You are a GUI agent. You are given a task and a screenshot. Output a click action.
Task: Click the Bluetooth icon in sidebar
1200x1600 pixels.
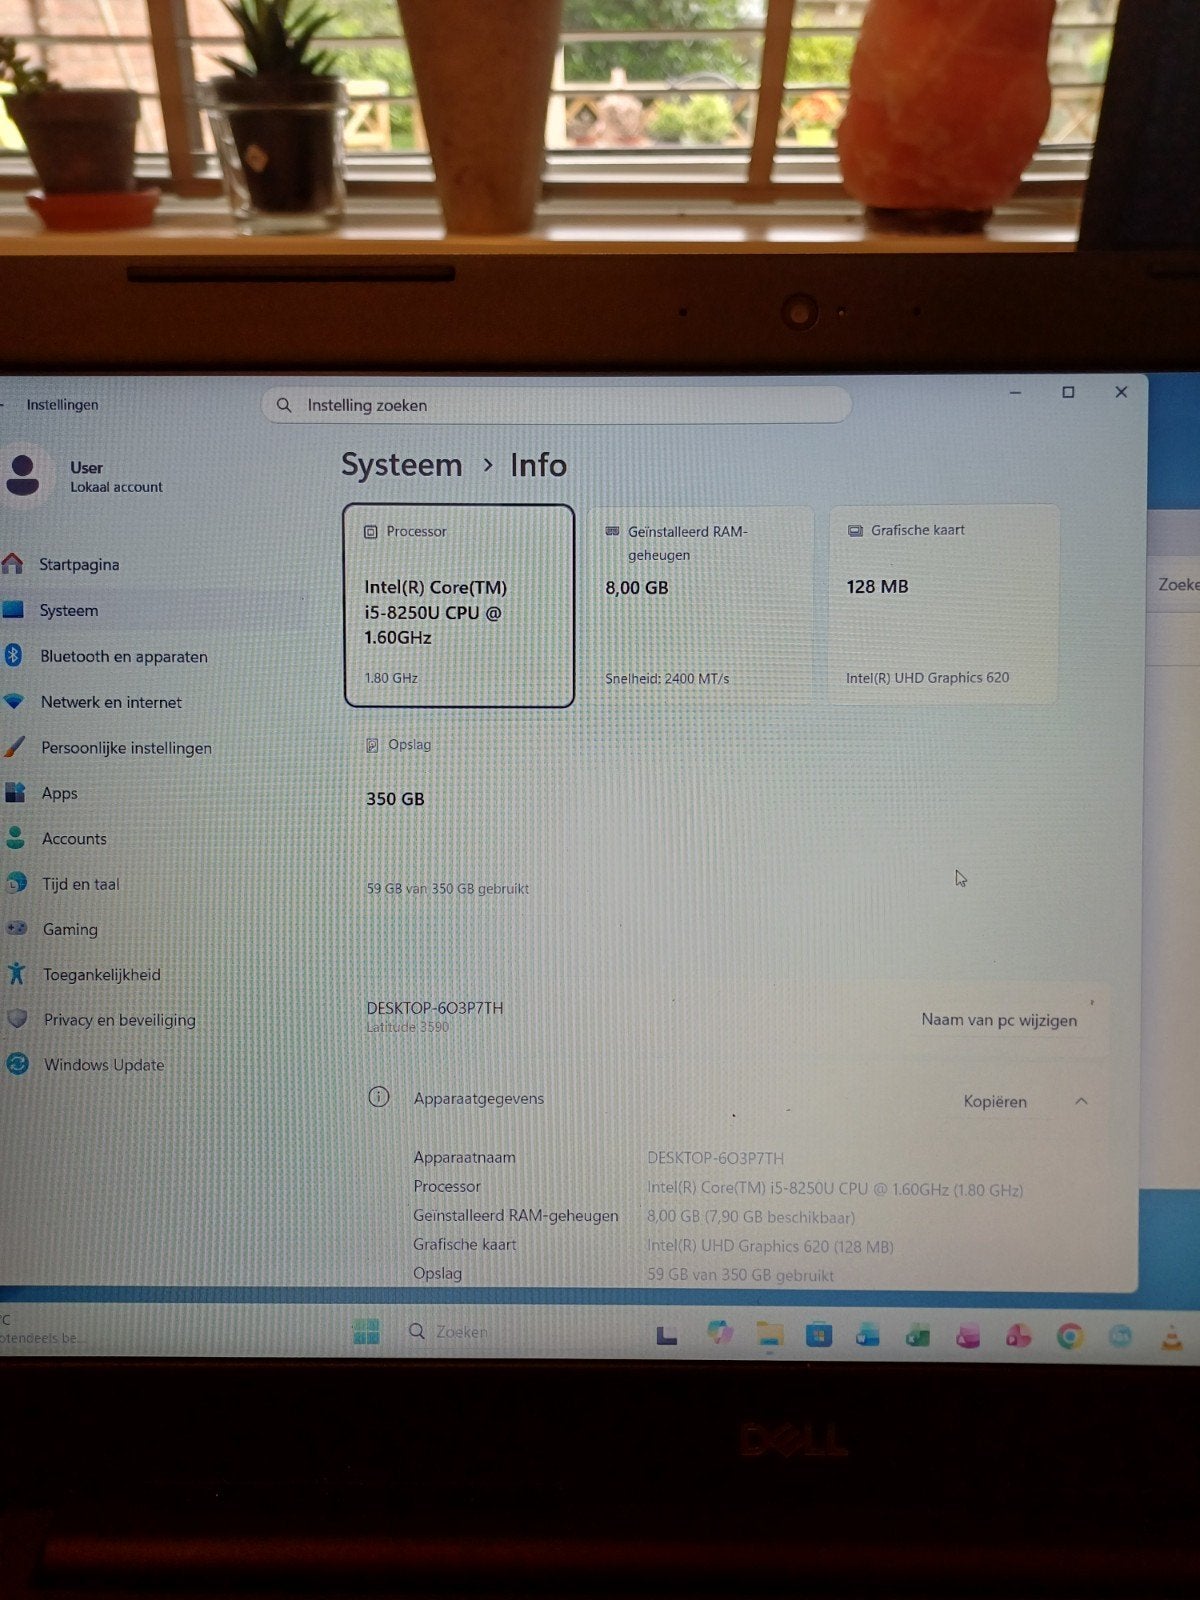coord(13,655)
